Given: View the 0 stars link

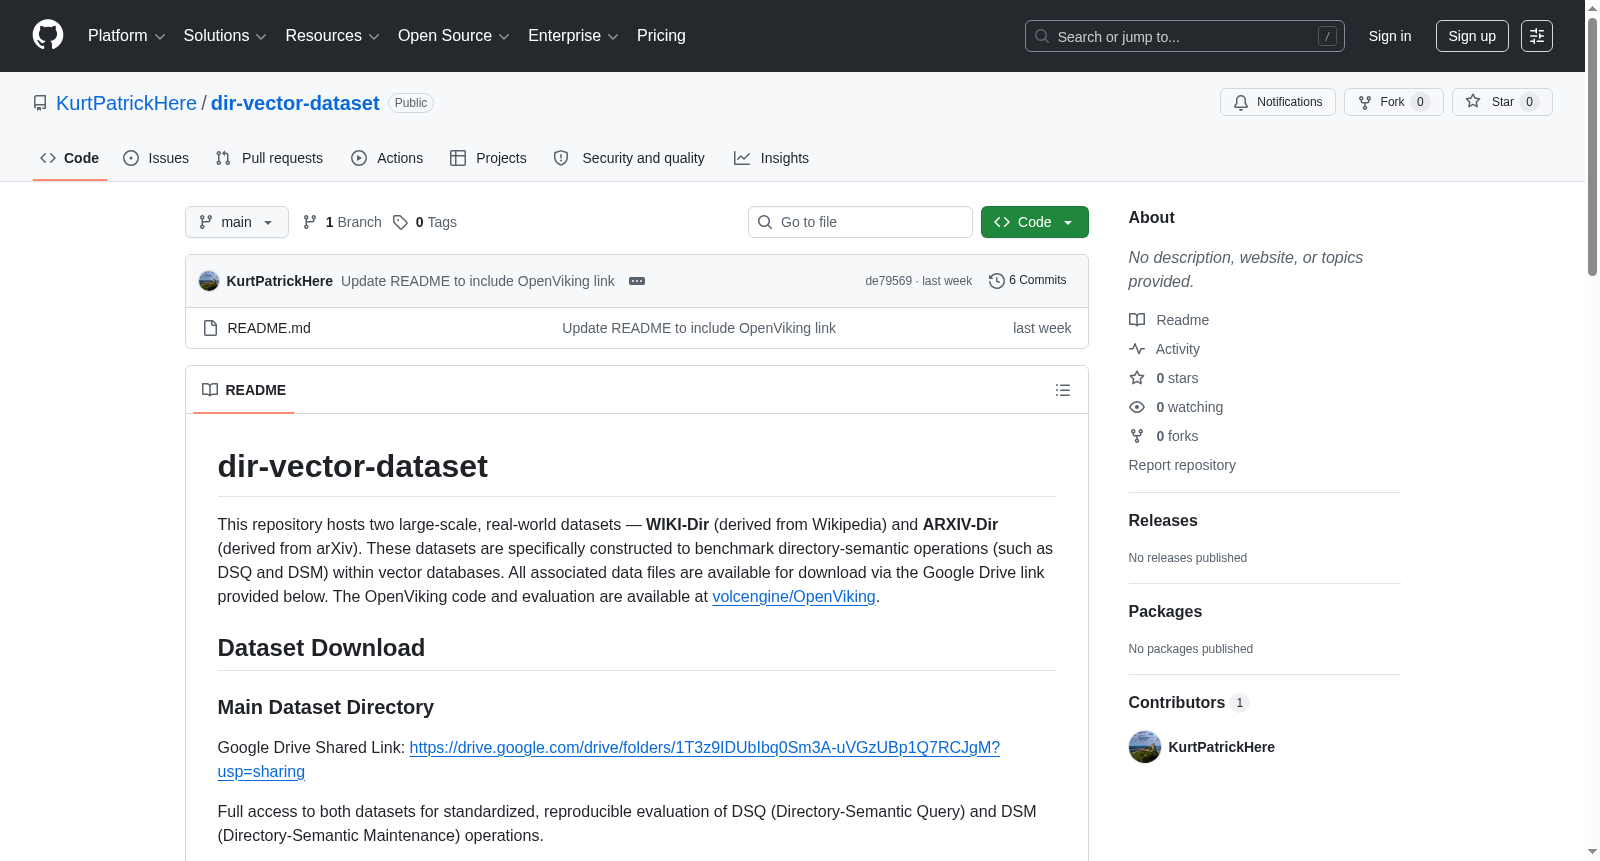Looking at the screenshot, I should 1164,378.
